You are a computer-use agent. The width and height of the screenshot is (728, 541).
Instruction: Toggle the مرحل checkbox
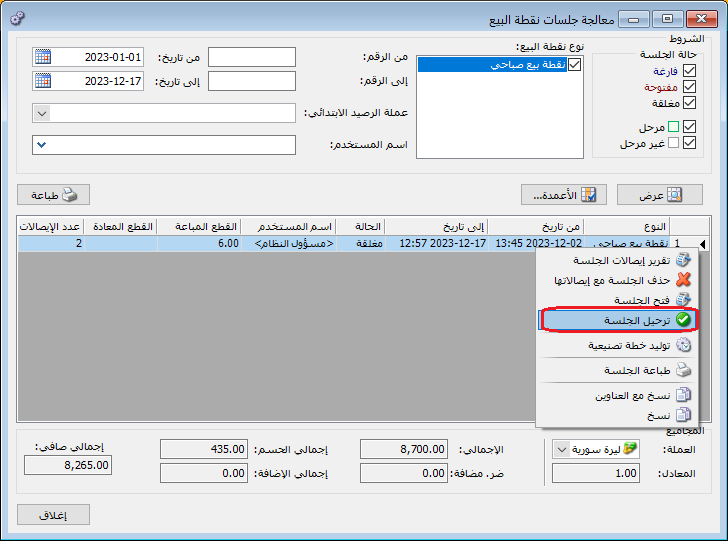coord(689,126)
